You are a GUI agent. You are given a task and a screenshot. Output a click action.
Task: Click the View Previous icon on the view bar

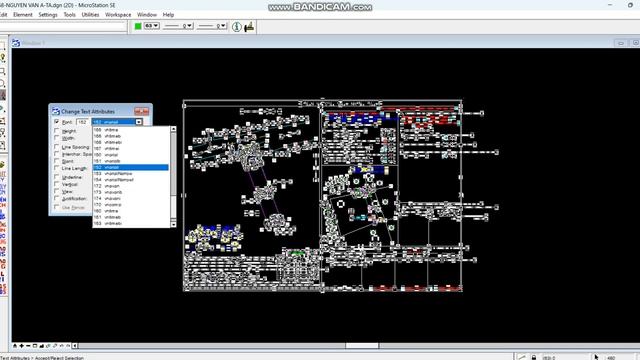tap(61, 346)
